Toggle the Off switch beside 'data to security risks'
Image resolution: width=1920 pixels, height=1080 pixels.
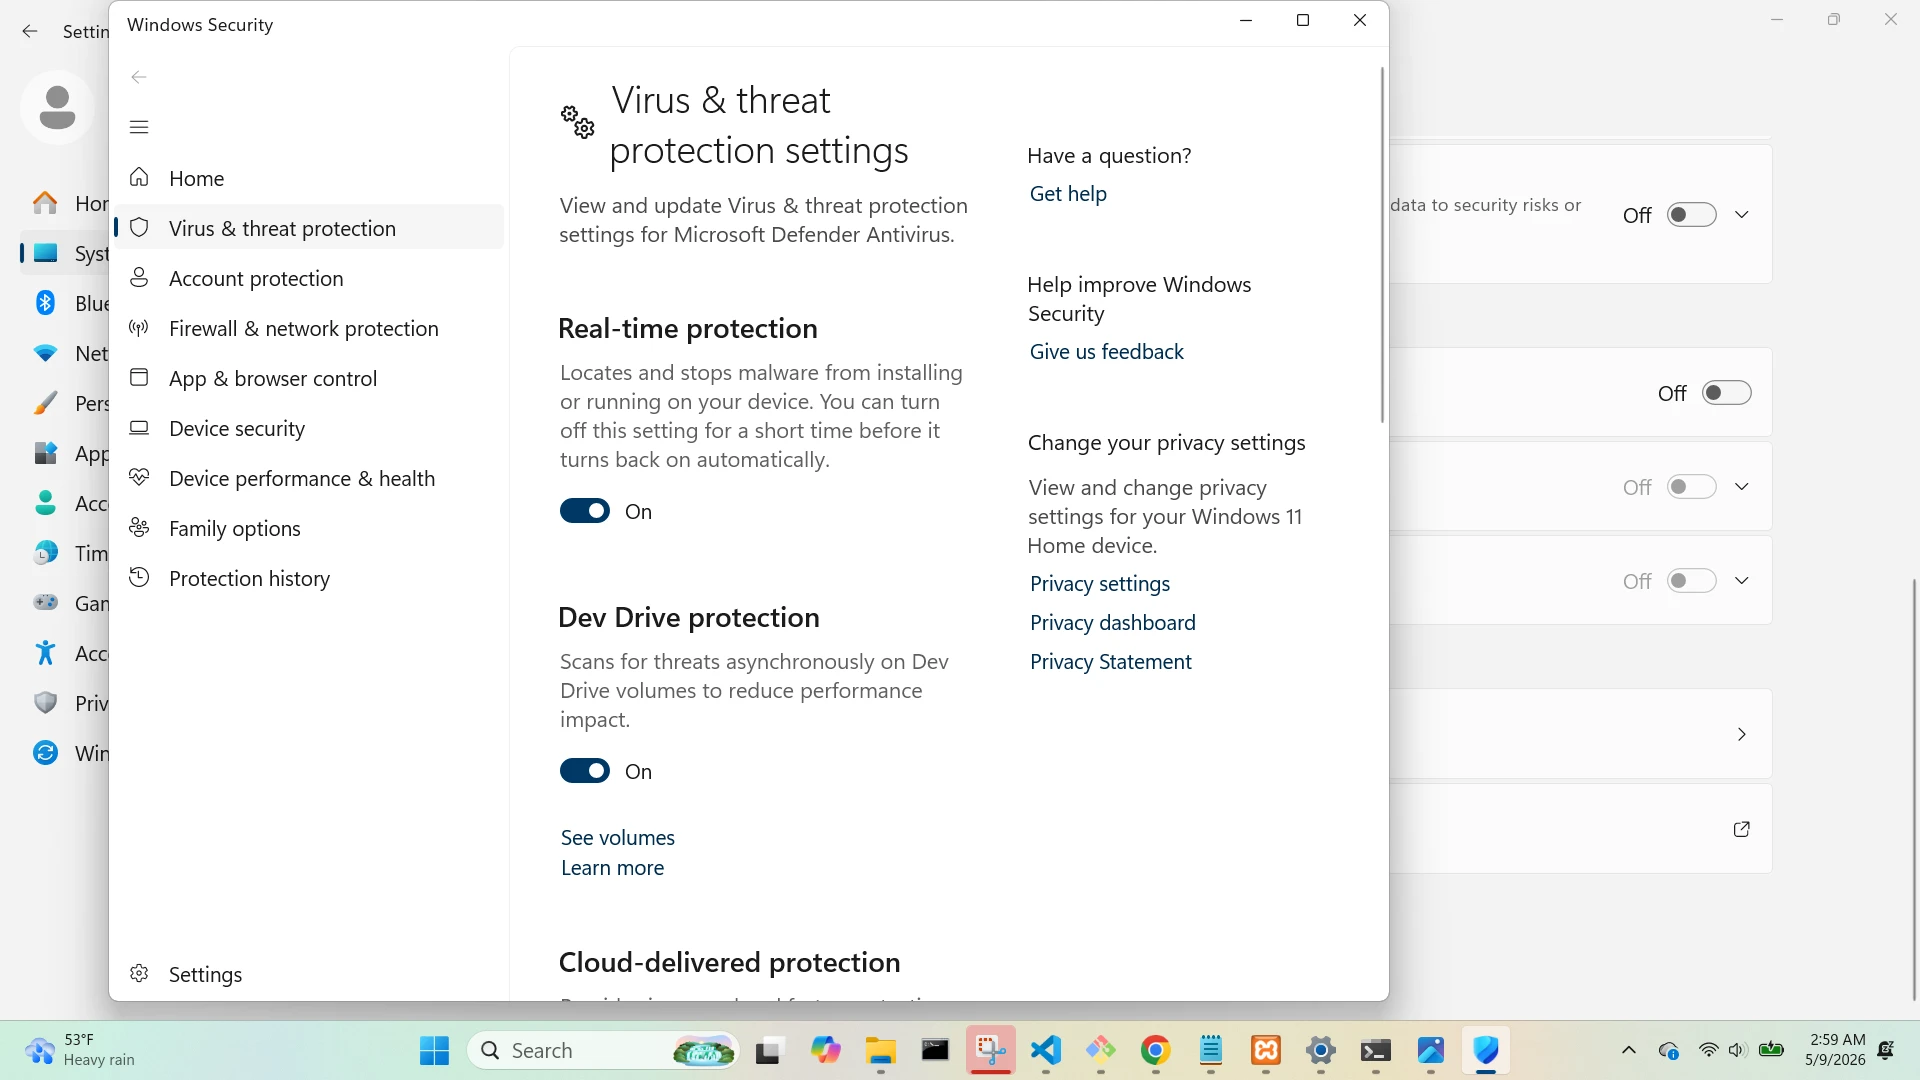tap(1692, 215)
